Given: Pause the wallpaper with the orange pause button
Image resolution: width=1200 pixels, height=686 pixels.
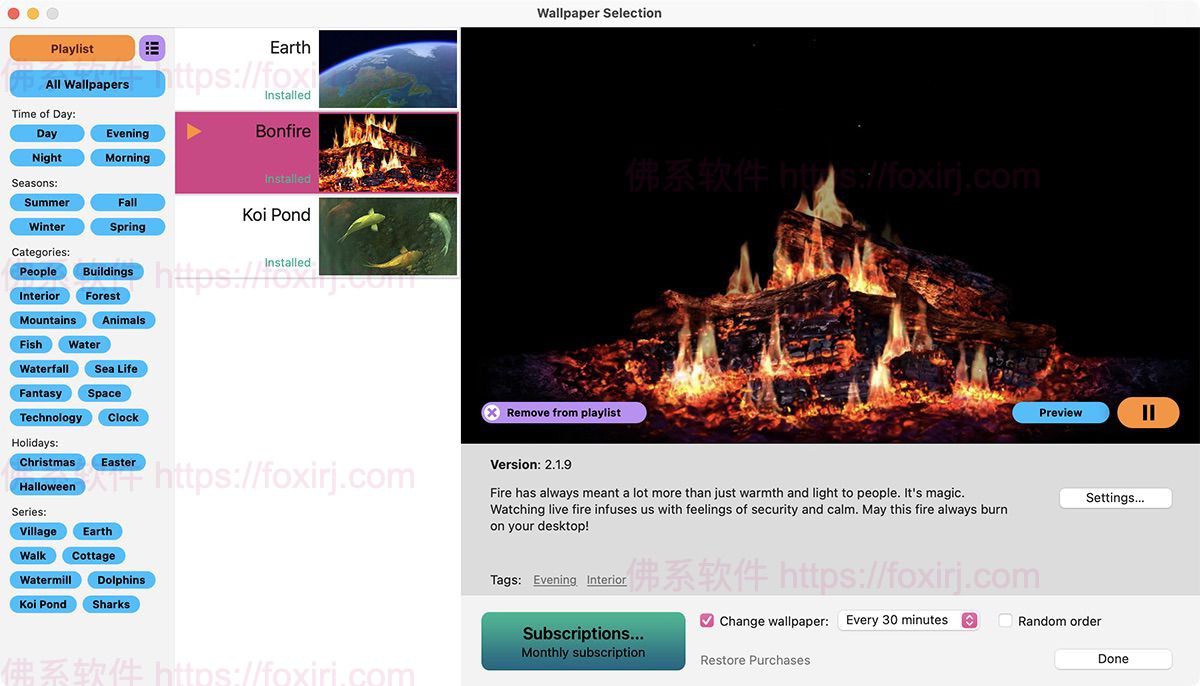Looking at the screenshot, I should pos(1148,412).
